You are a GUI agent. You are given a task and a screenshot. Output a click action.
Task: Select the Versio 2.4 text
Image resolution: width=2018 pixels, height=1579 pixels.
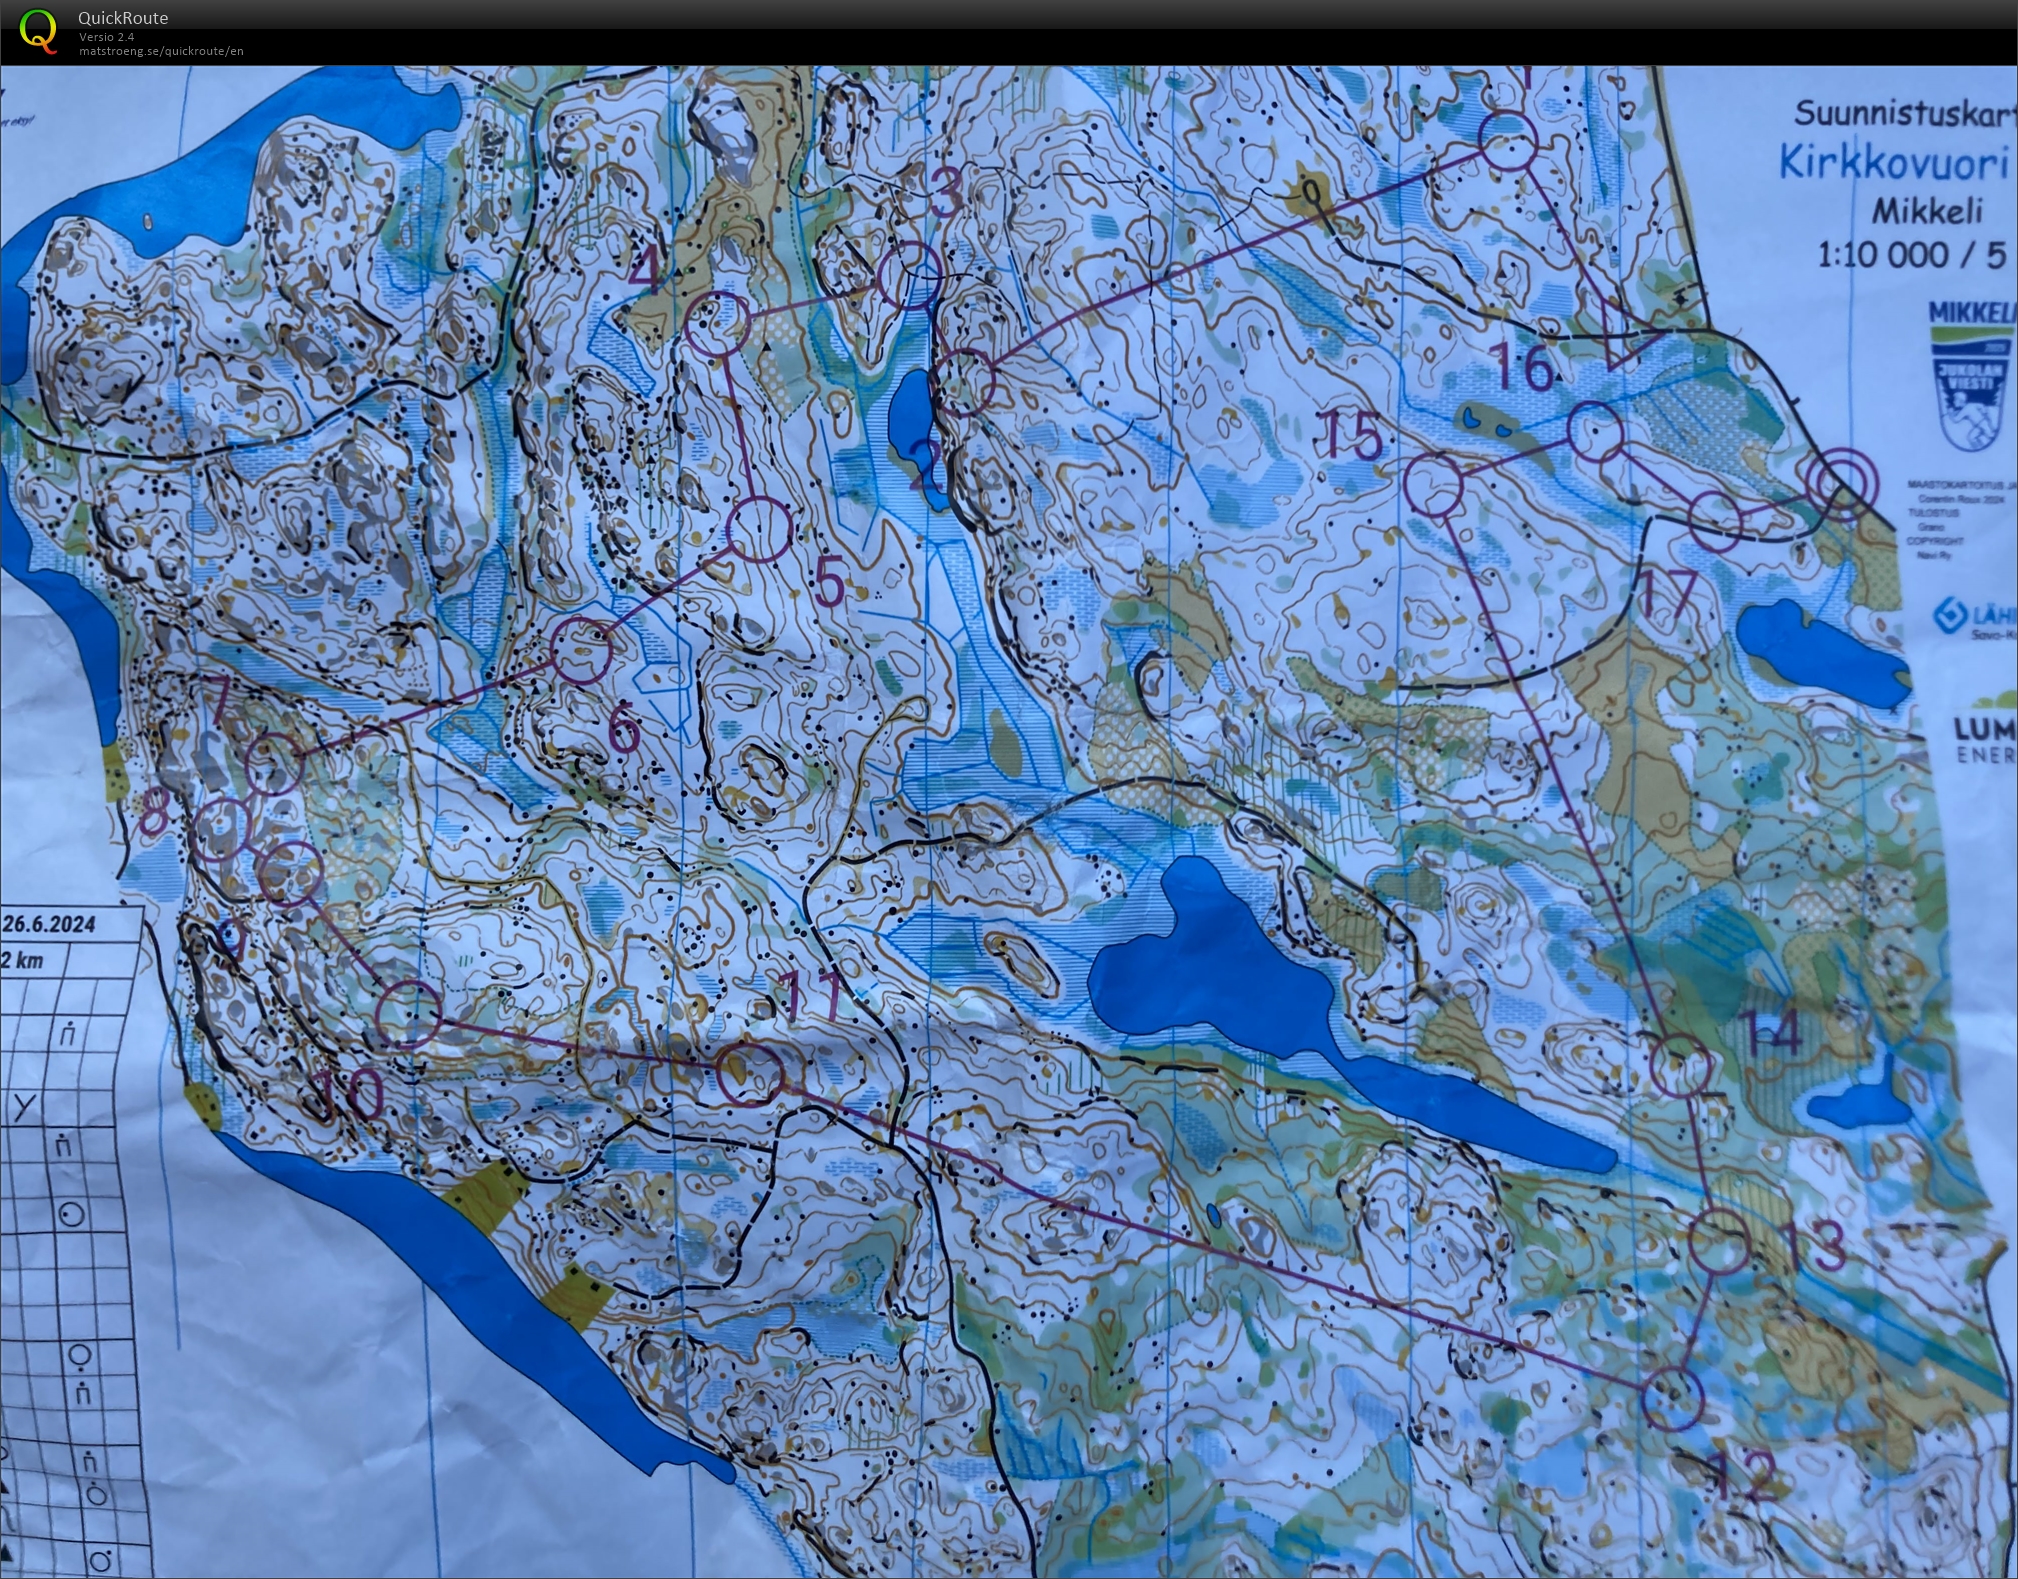[108, 38]
